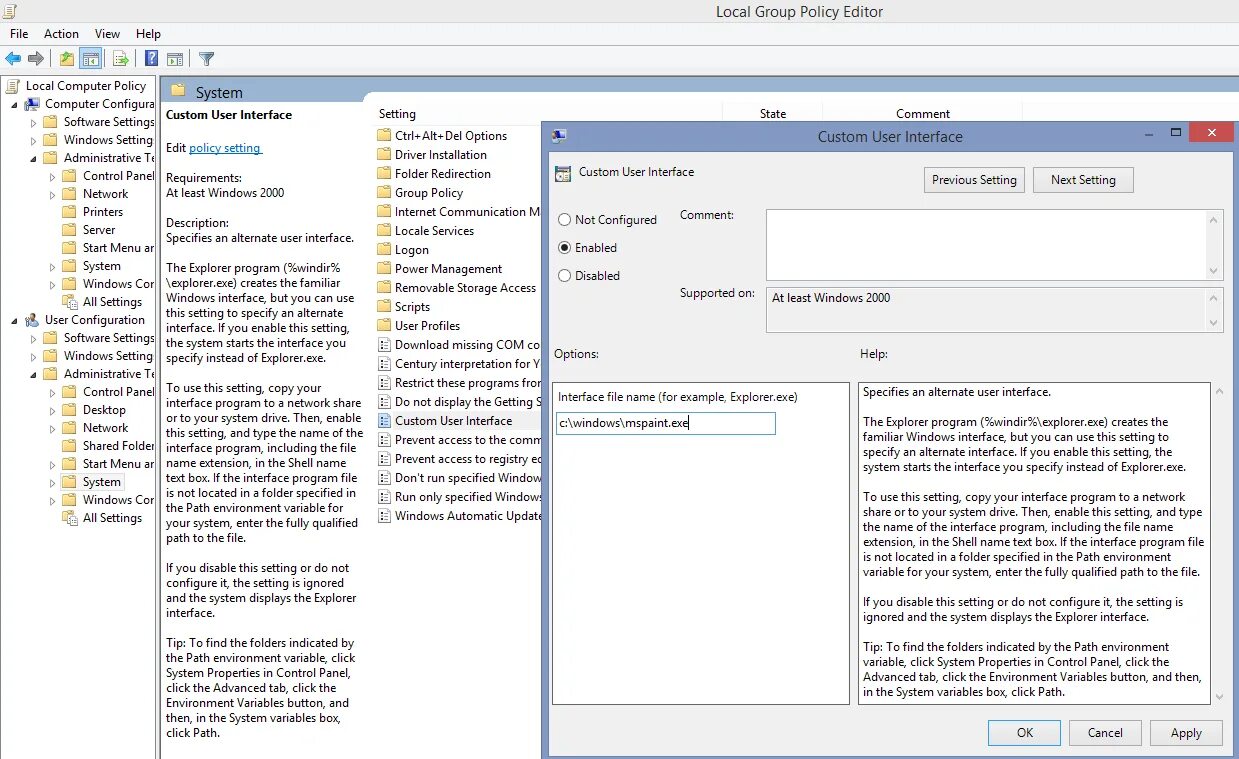This screenshot has height=759, width=1239.
Task: Click the policy setting link
Action: click(225, 148)
